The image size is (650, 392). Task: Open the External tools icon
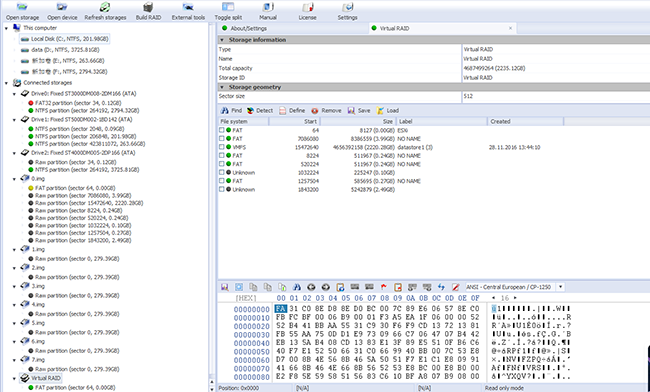[x=188, y=7]
